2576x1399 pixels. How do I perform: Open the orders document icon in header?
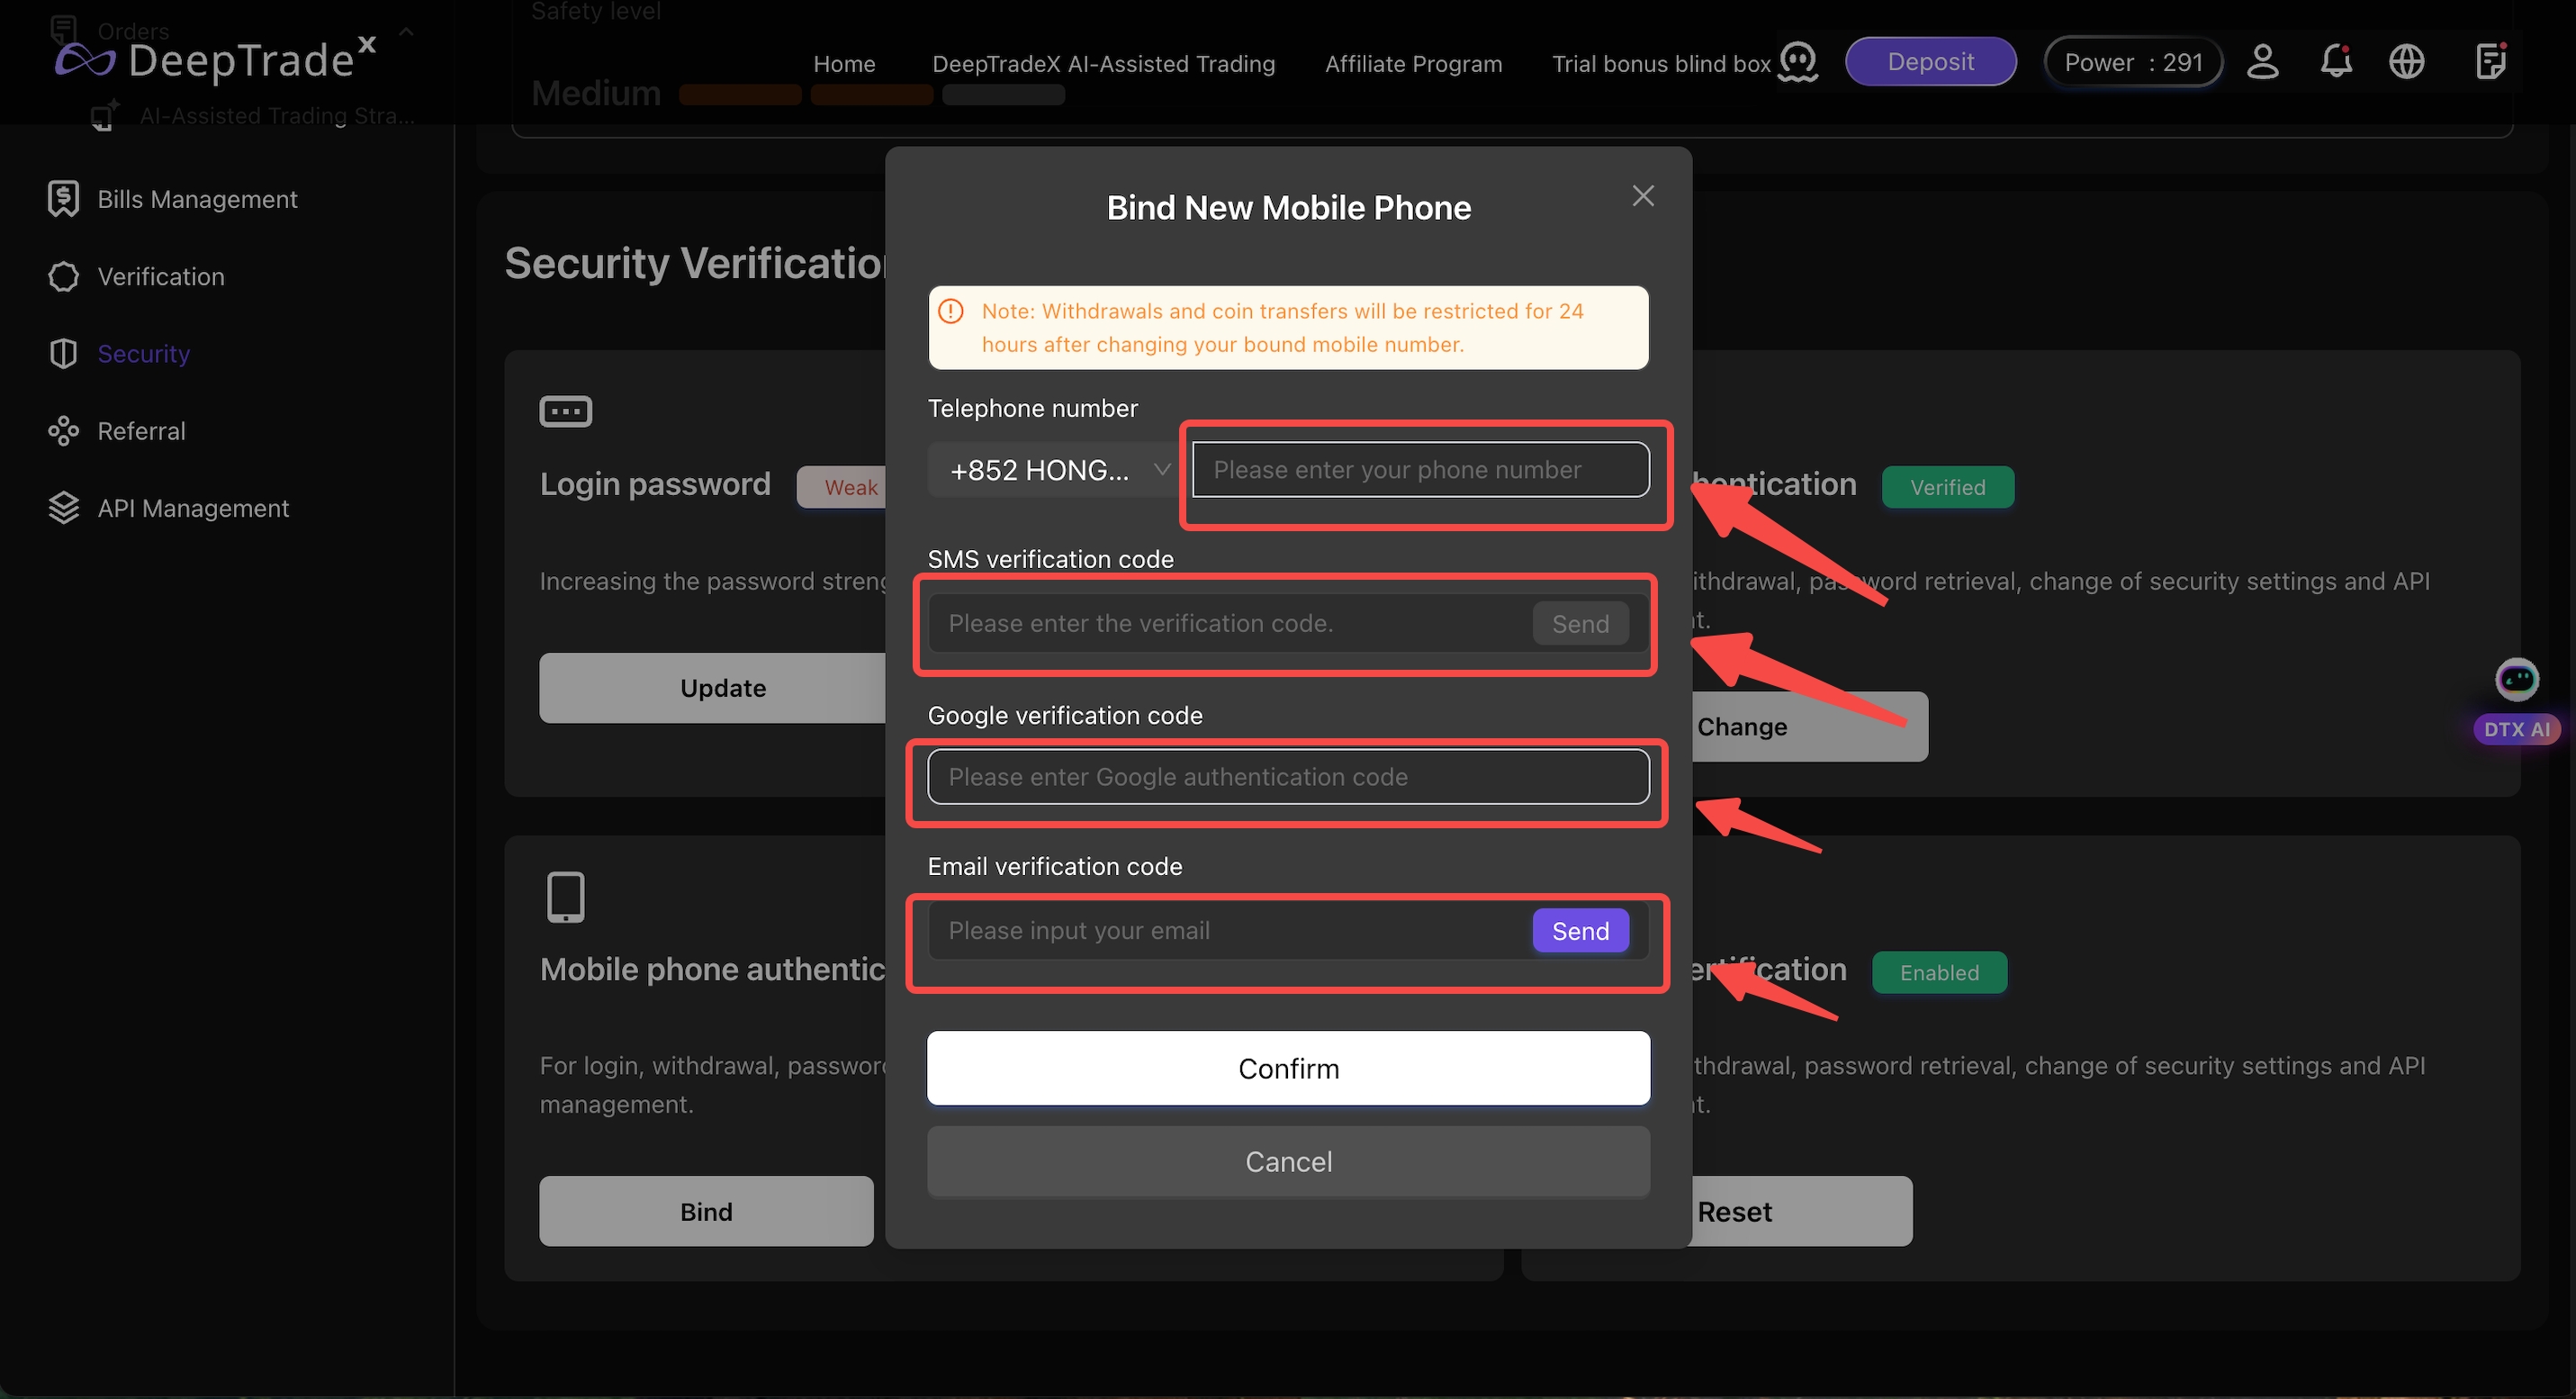2490,61
